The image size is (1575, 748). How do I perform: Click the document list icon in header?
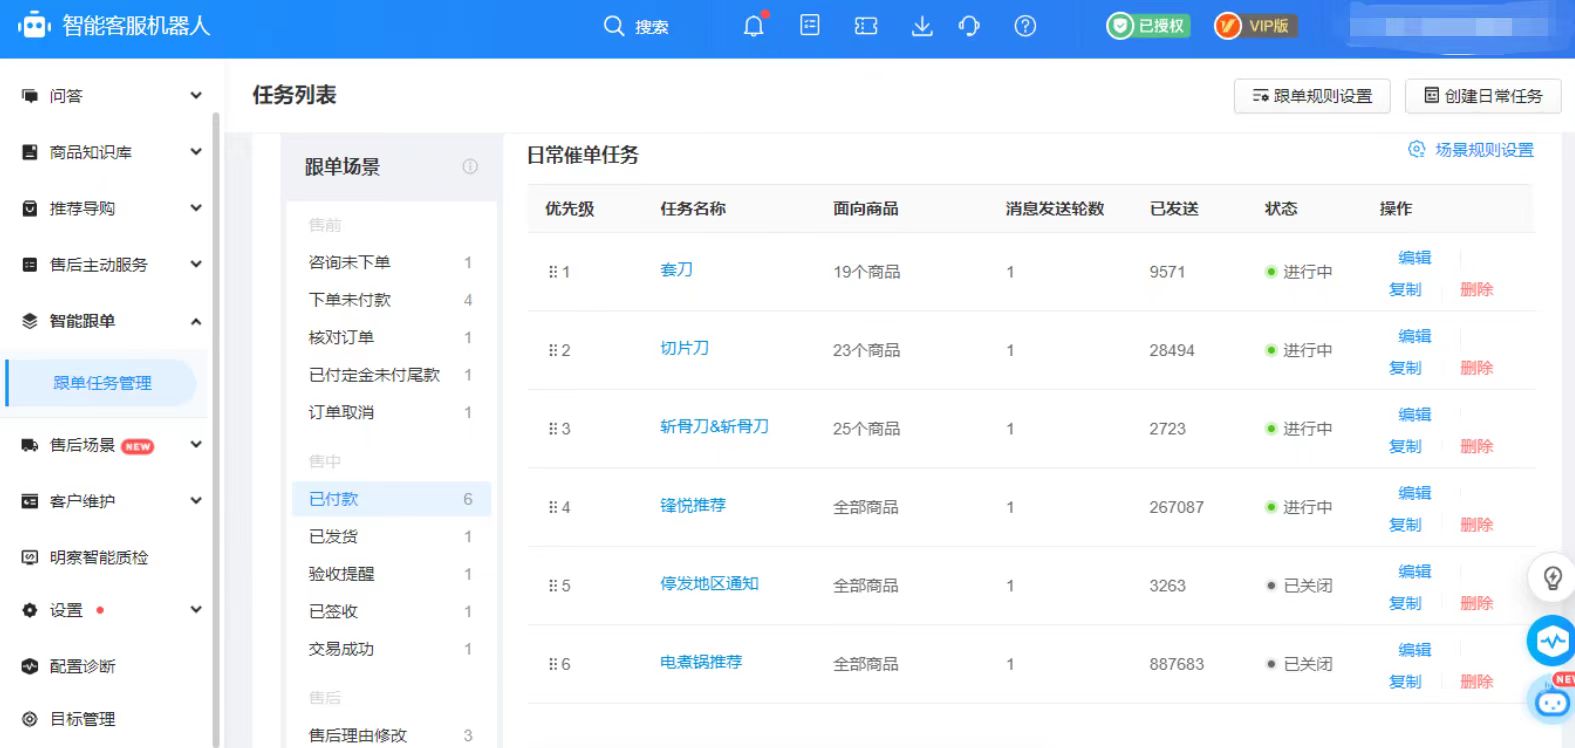[810, 25]
